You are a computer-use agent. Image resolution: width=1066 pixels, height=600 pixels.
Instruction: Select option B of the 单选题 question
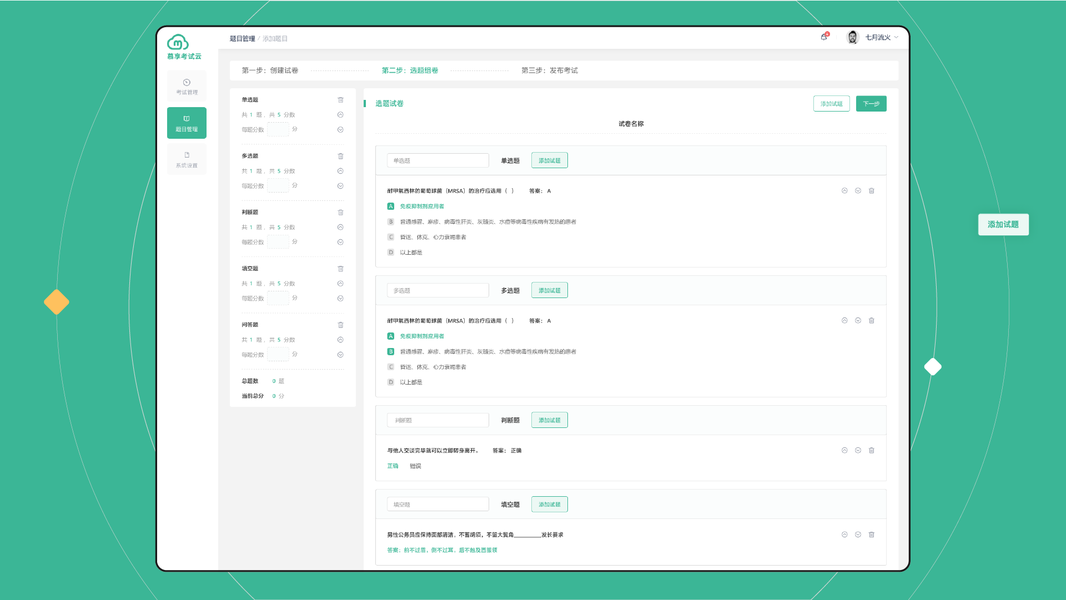pos(391,222)
